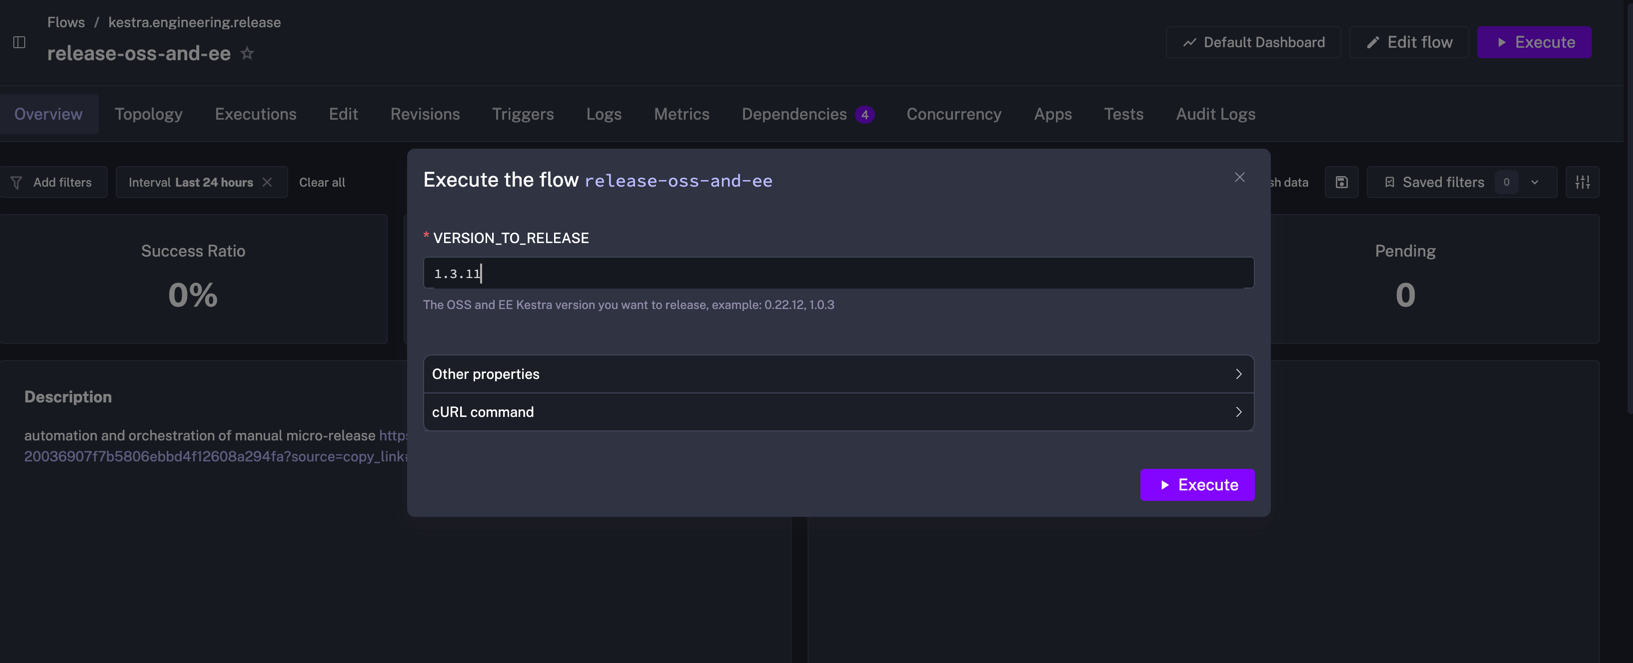Open the Saved filters dropdown
1633x663 pixels.
1461,182
